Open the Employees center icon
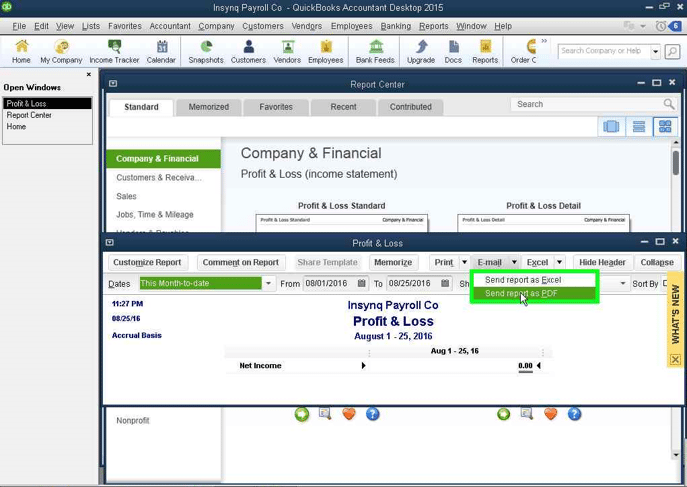Viewport: 687px width, 487px height. click(326, 51)
